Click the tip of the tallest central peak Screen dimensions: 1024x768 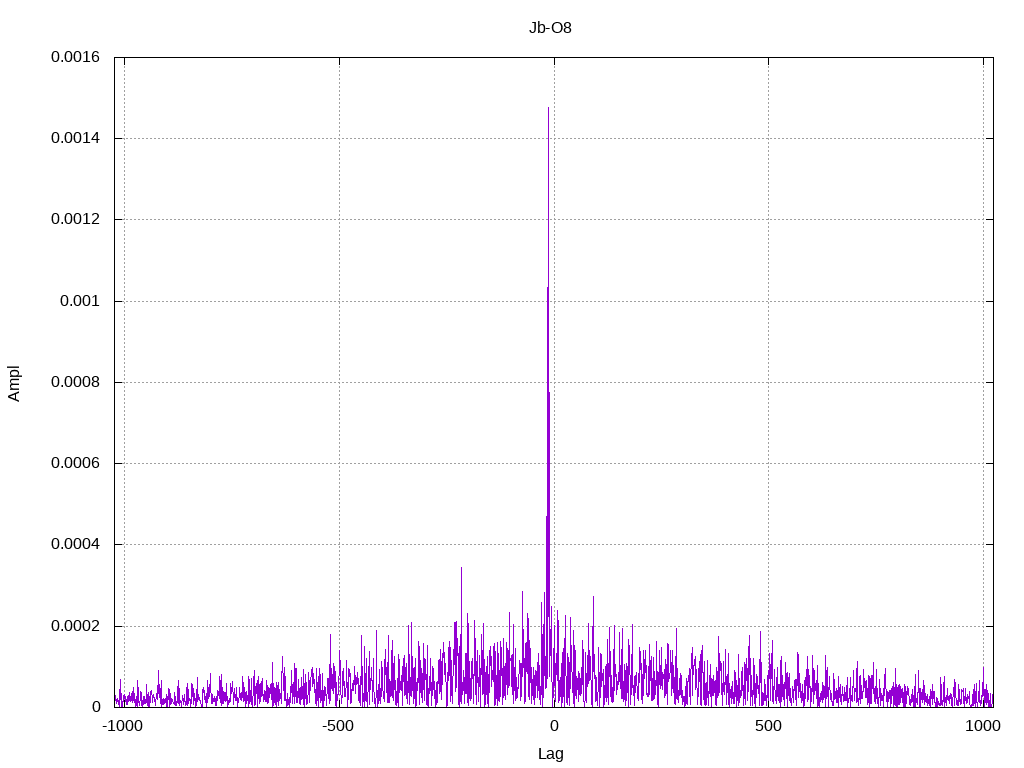tap(549, 108)
